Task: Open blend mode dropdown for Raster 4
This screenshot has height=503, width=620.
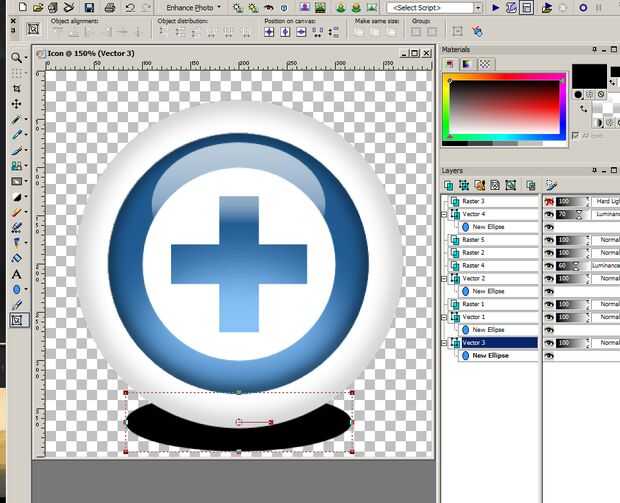Action: point(605,266)
